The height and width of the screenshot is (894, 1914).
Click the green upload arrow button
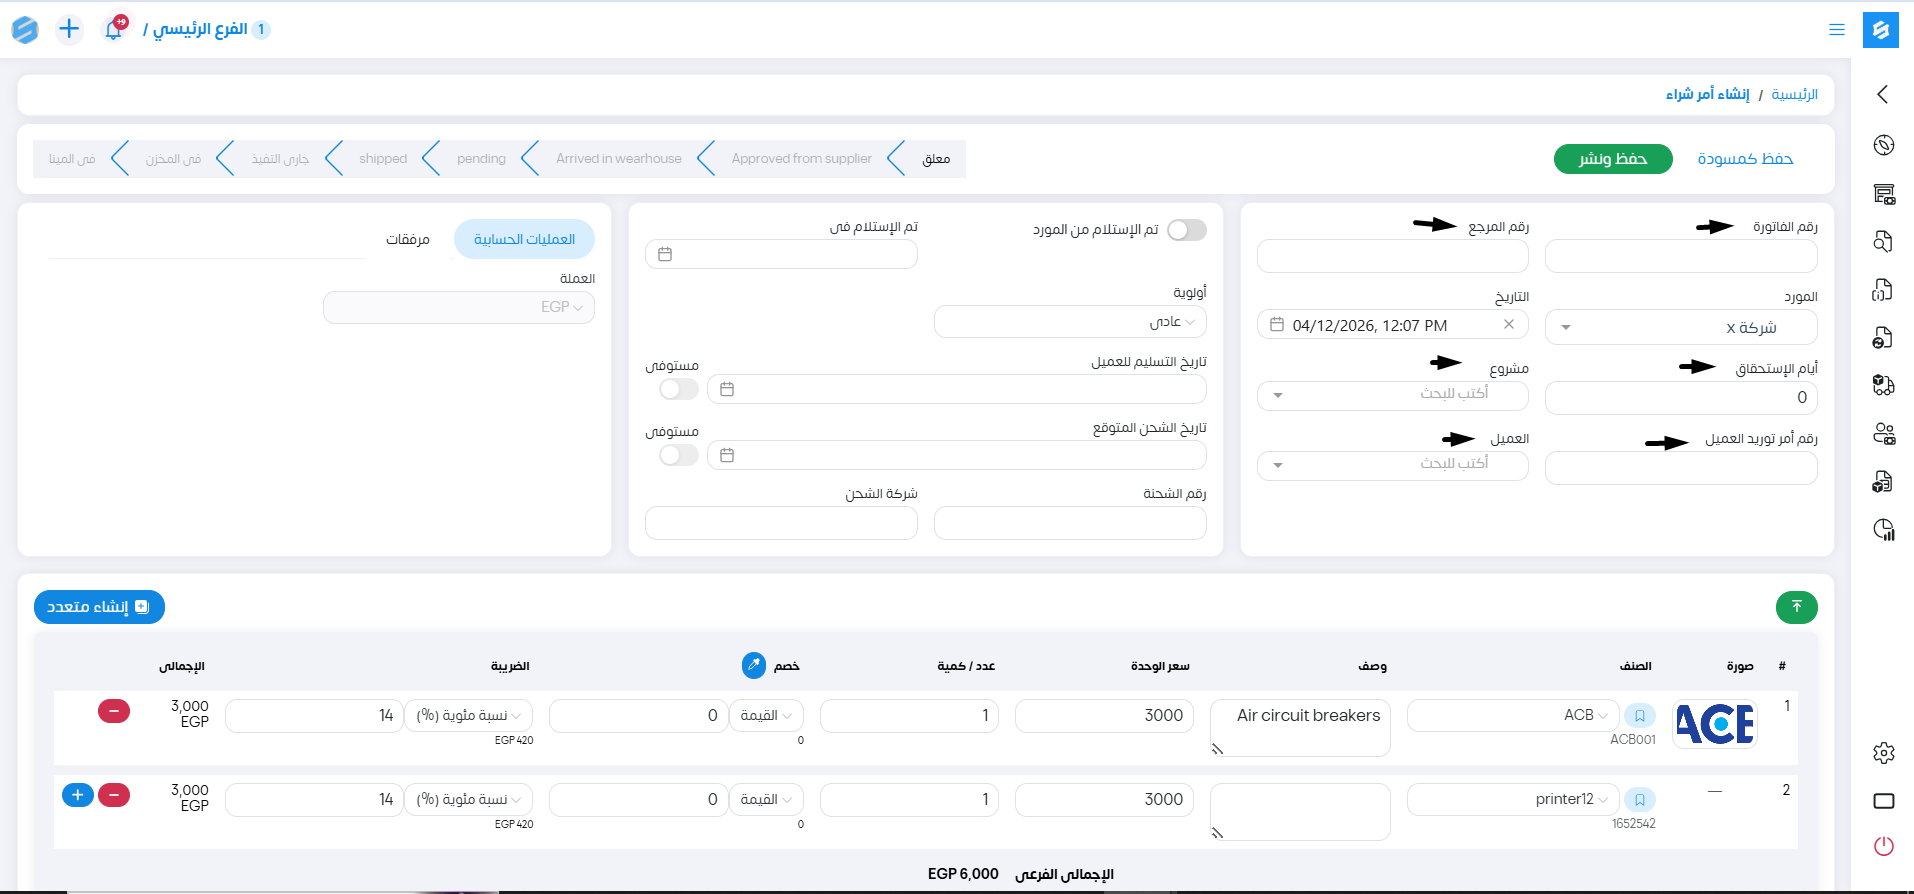1796,607
